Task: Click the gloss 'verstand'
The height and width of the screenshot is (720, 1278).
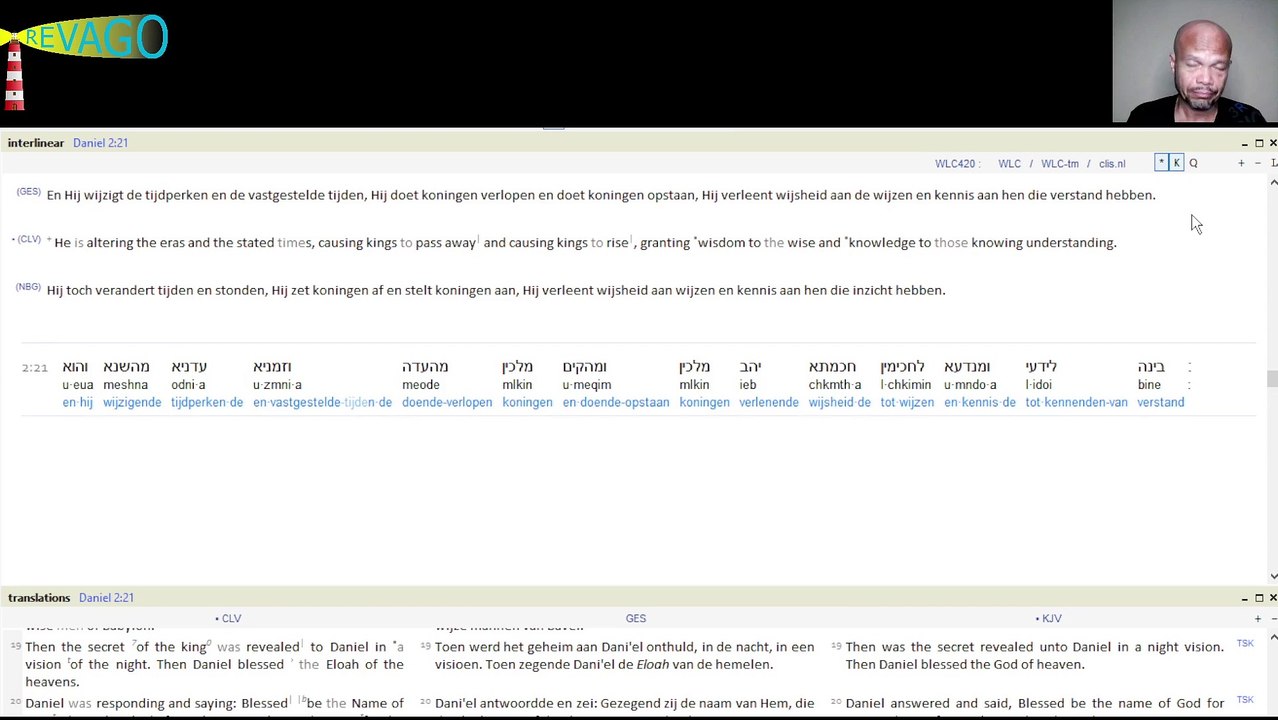Action: 1161,402
